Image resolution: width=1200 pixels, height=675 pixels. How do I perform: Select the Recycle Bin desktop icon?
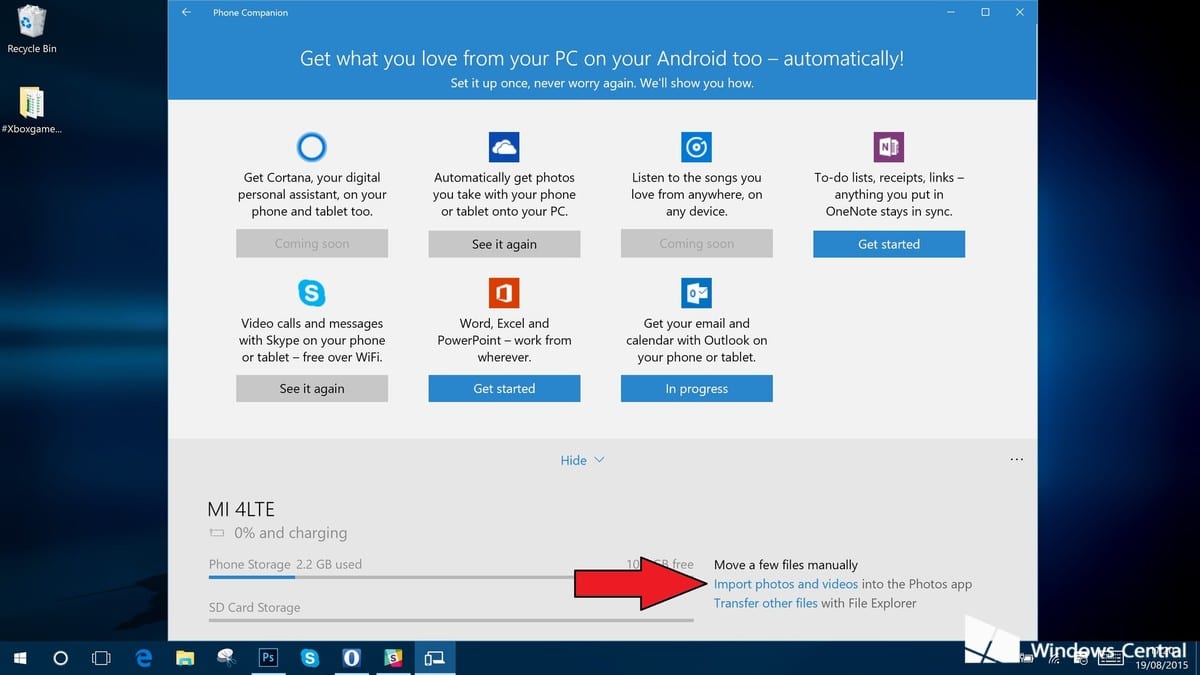(x=31, y=29)
